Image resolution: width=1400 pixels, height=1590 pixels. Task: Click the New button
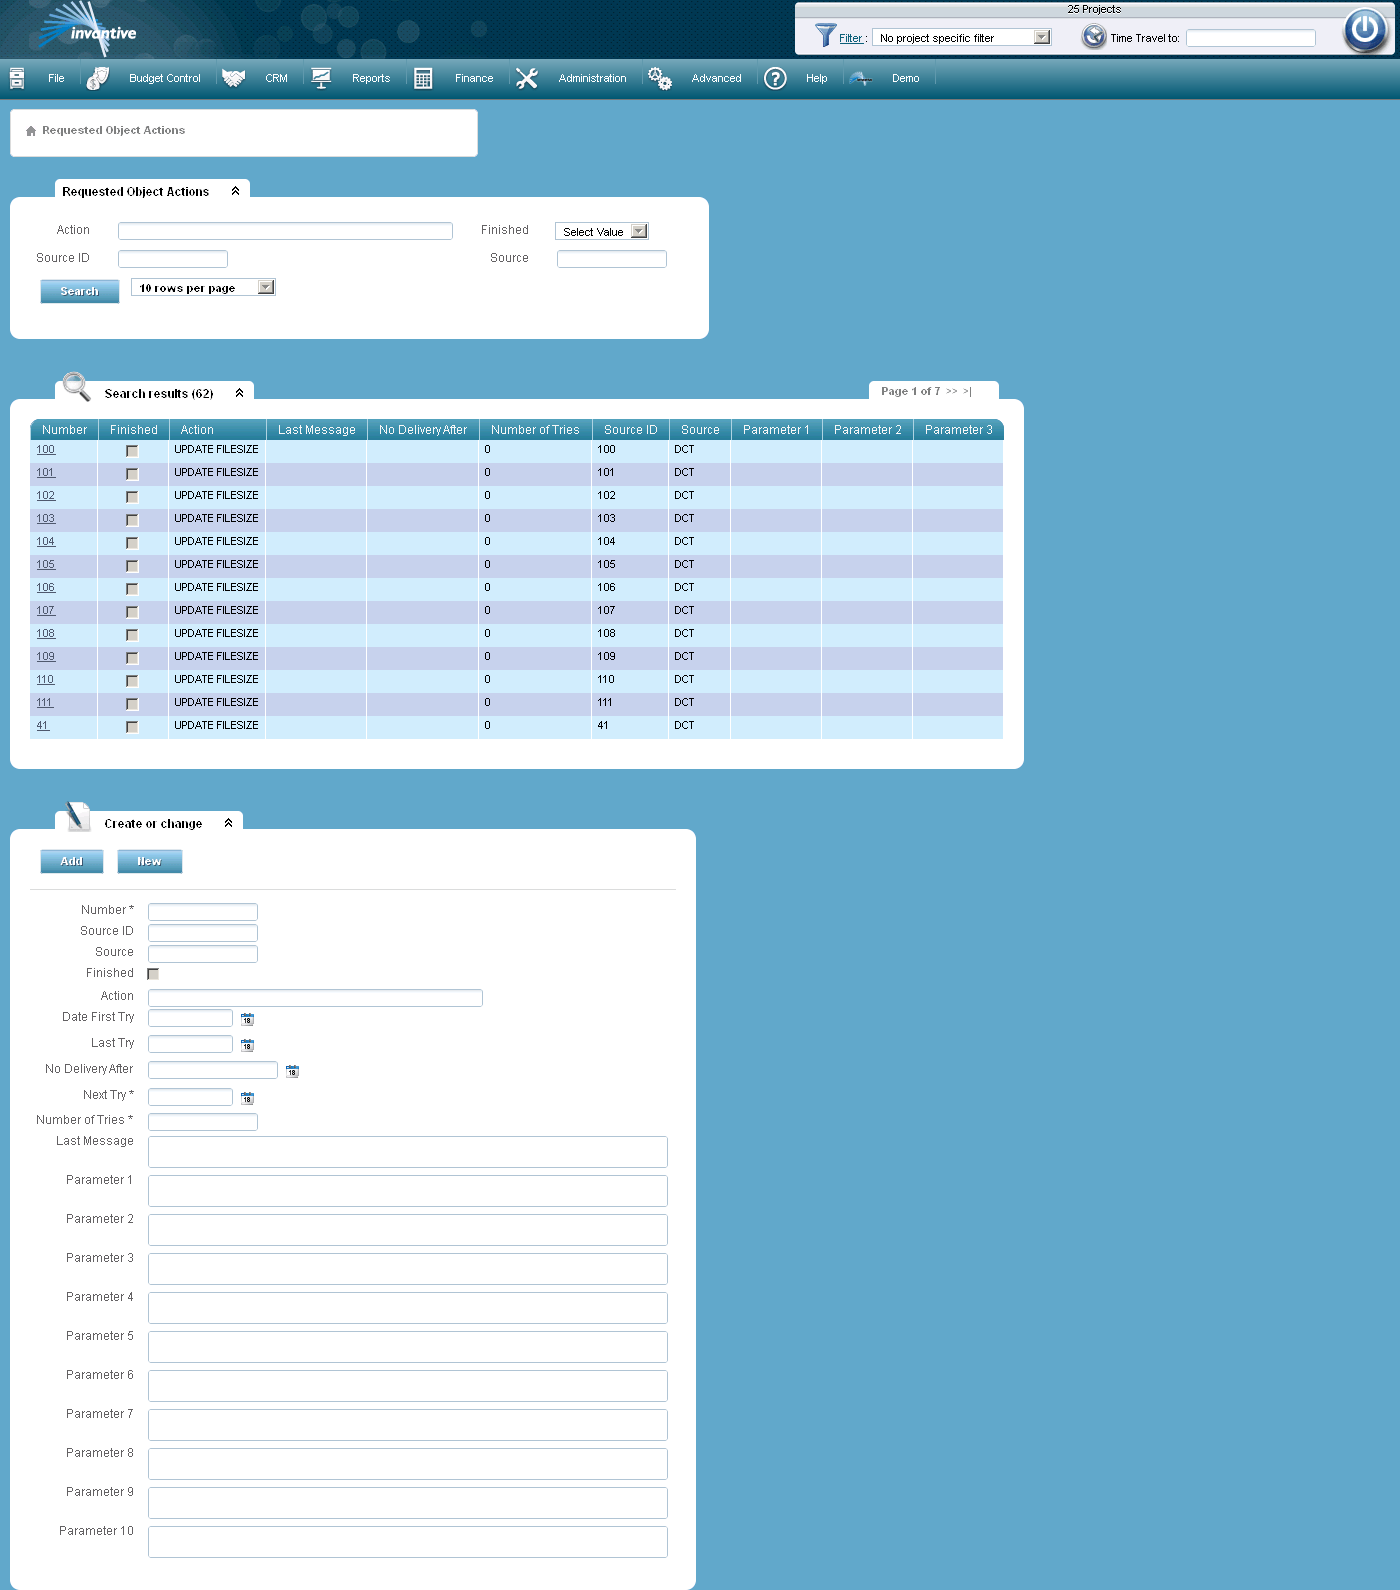(149, 861)
